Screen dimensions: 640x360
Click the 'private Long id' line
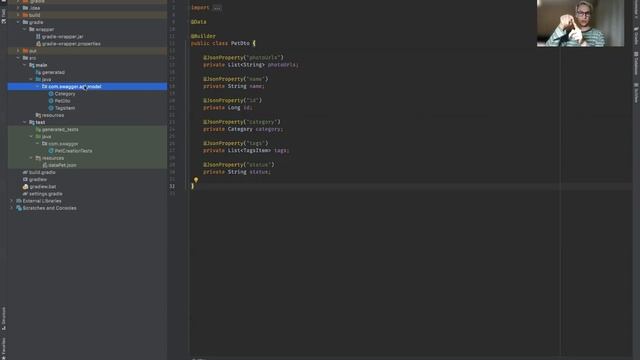pos(228,108)
